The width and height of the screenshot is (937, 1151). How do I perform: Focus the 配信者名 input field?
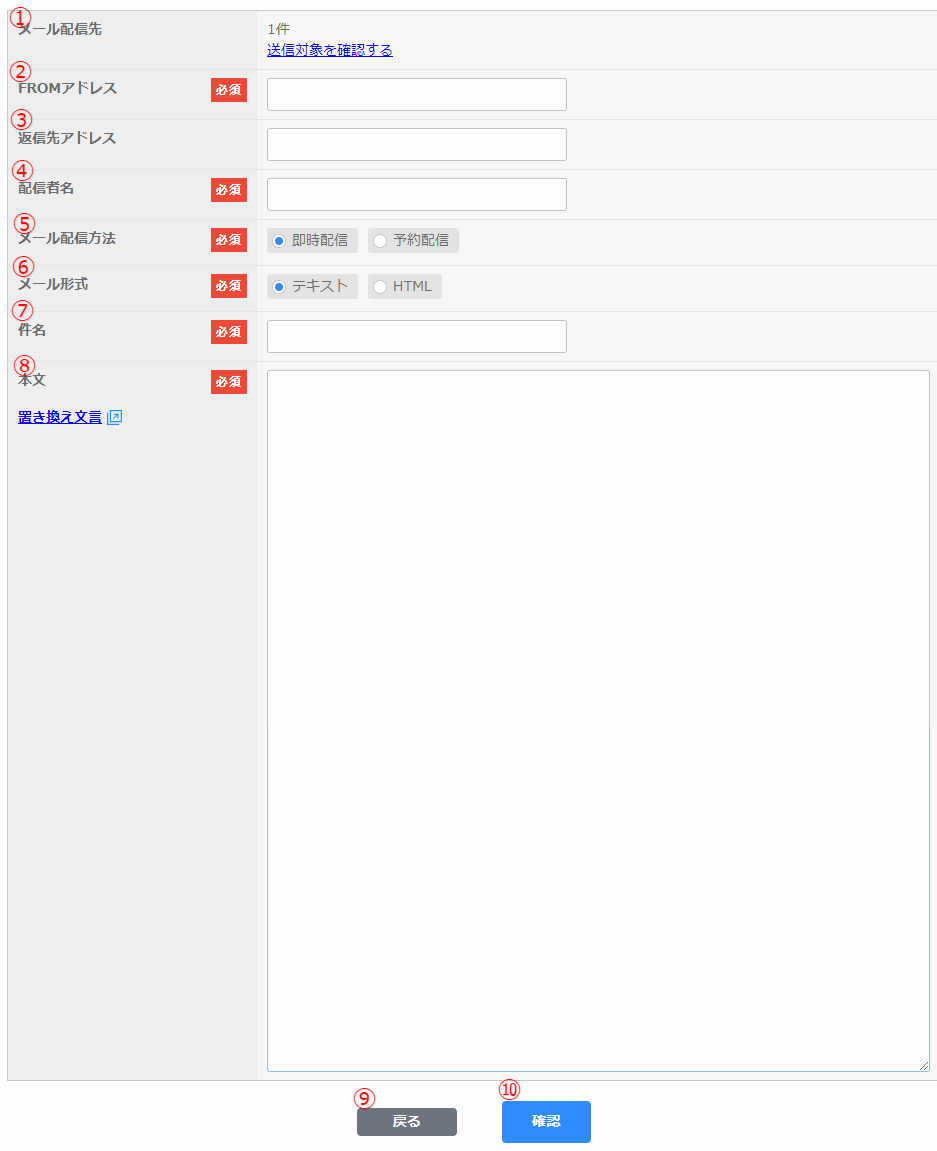[416, 195]
